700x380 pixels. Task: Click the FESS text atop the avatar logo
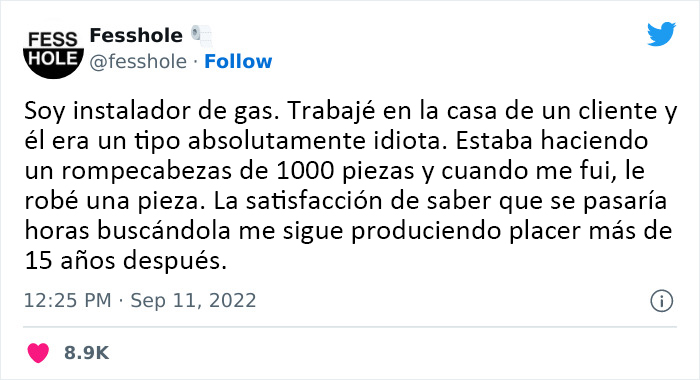(53, 40)
